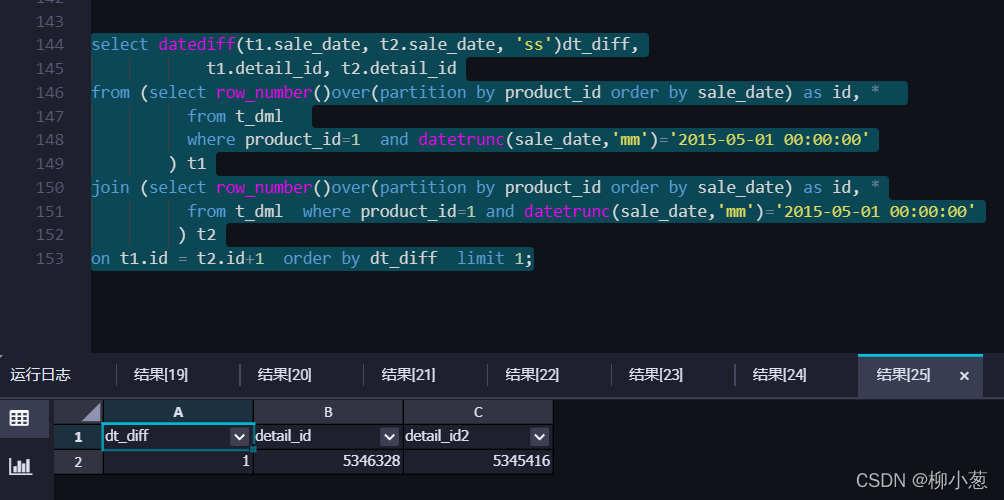Switch to 运行日志 tab
The height and width of the screenshot is (500, 1004).
tap(40, 375)
